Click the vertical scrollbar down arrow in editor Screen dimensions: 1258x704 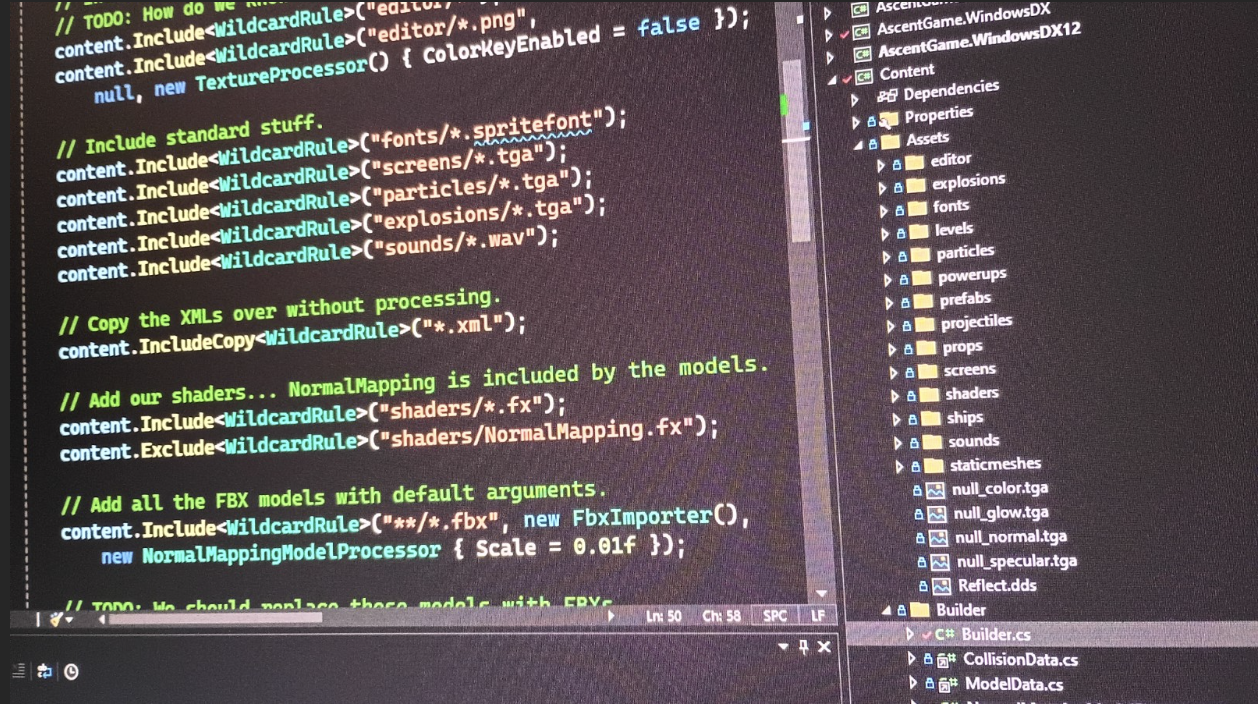(822, 594)
